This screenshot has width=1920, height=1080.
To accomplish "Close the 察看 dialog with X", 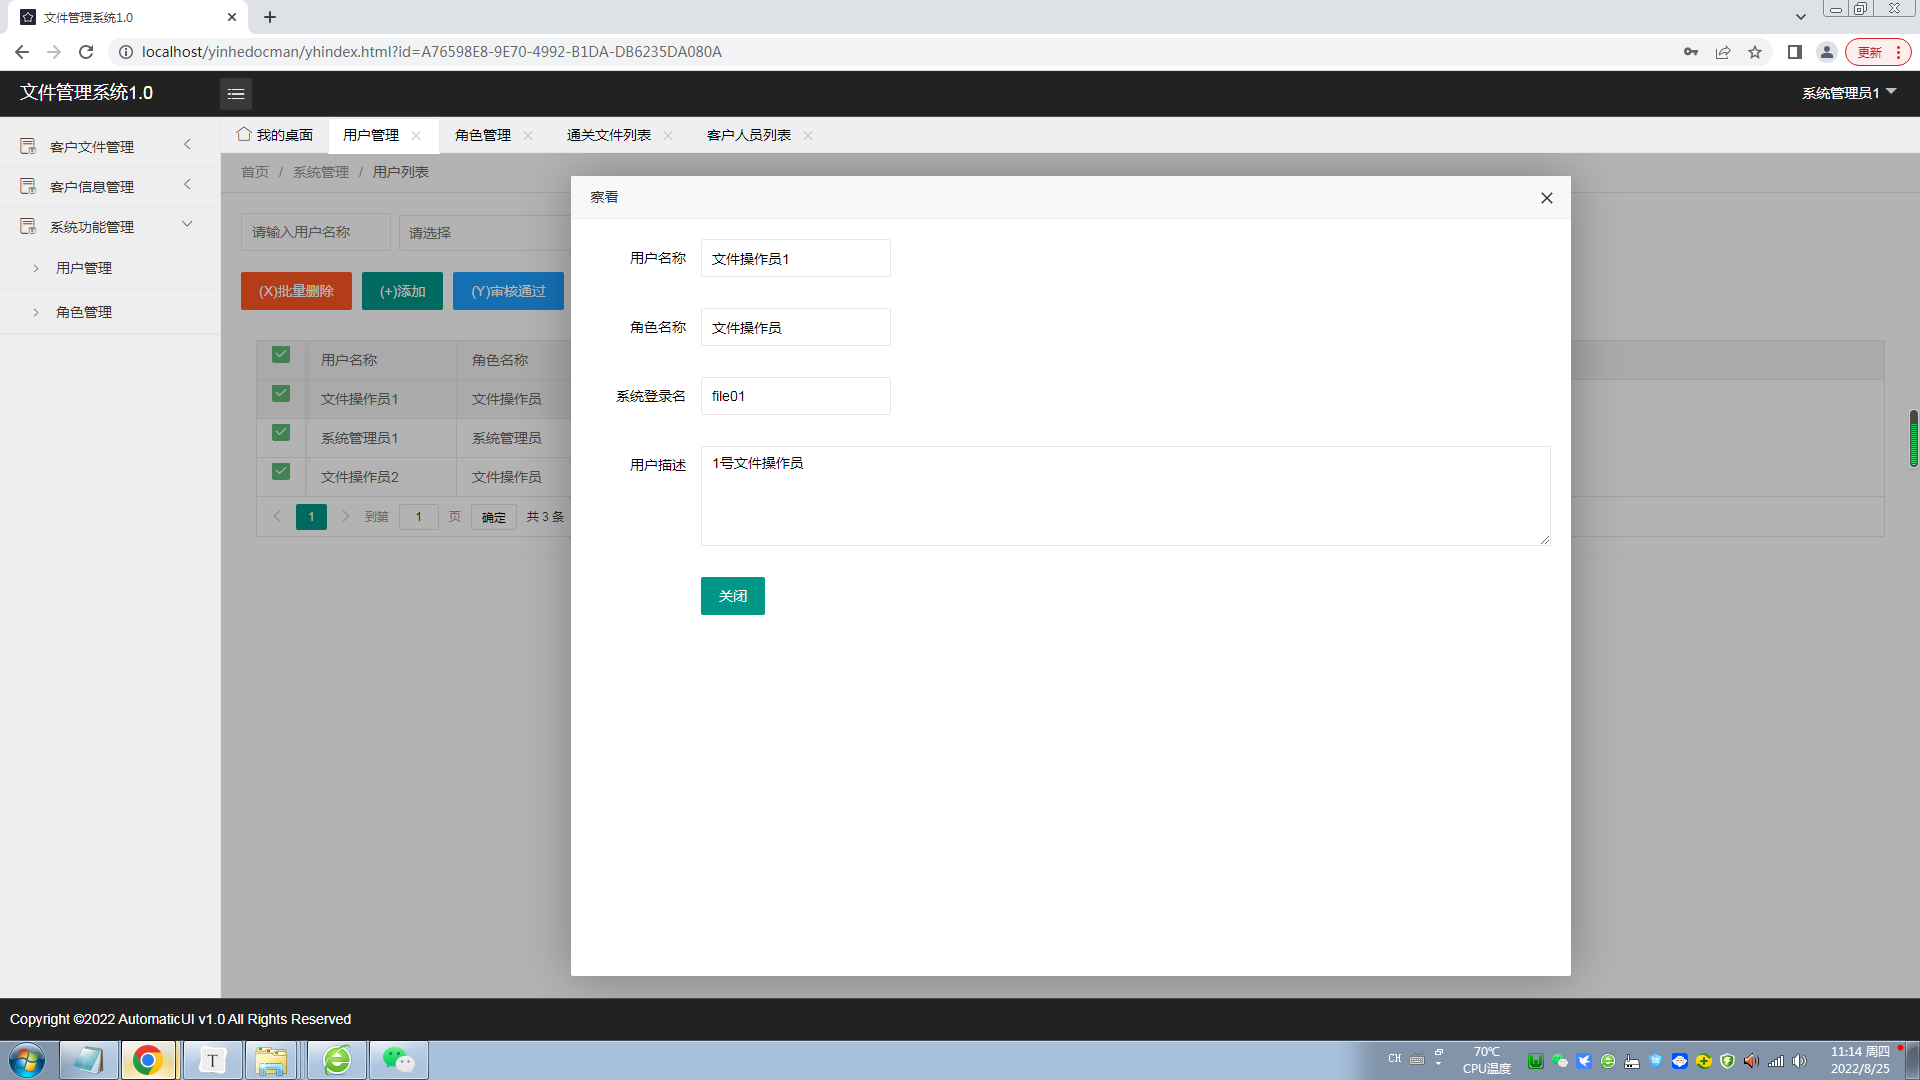I will coord(1547,198).
